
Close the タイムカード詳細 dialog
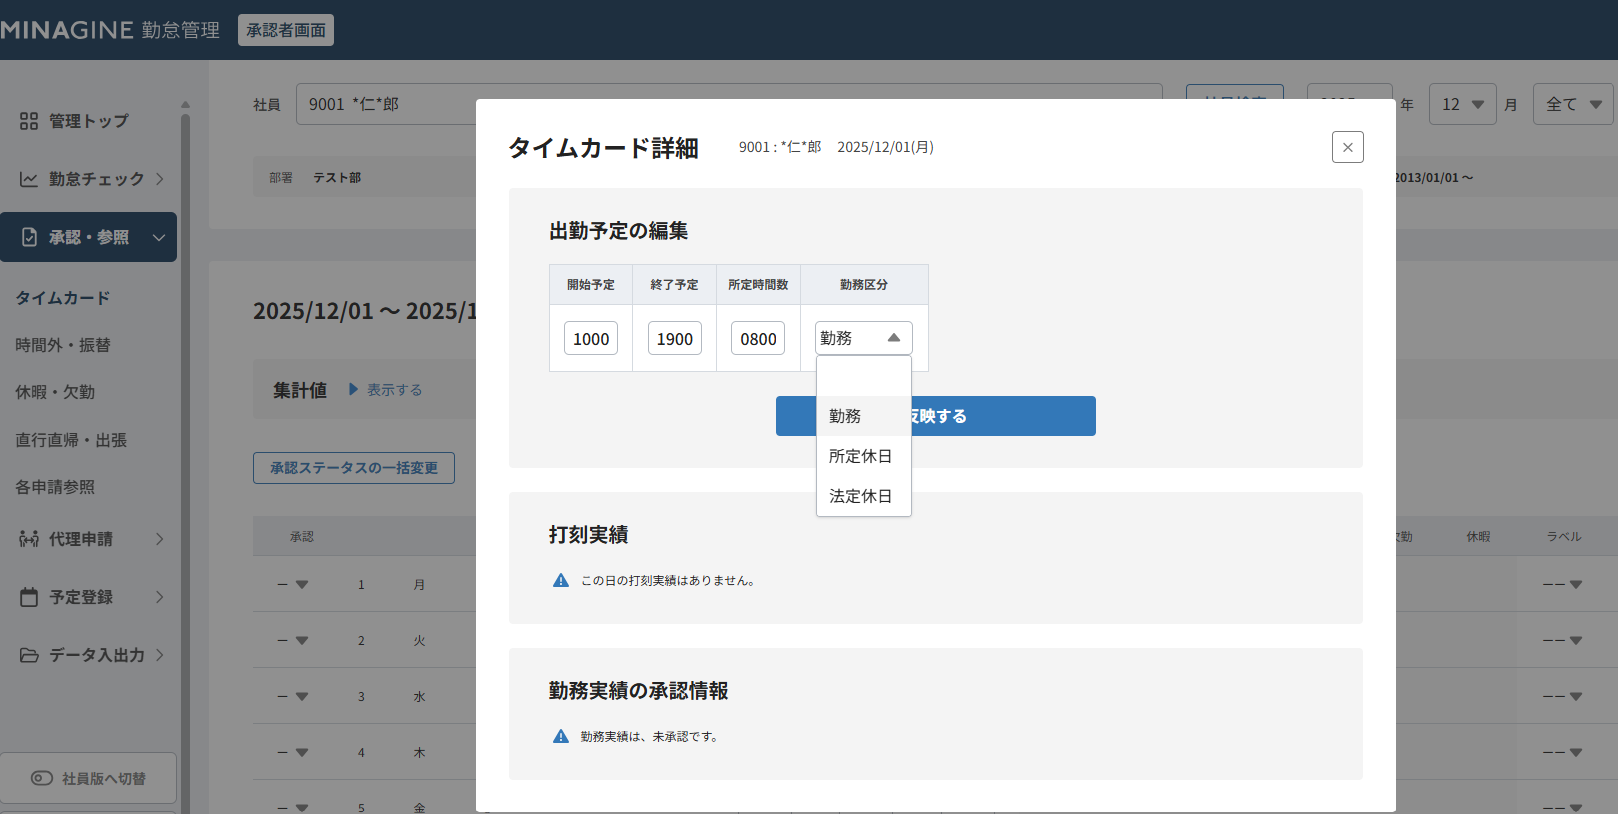pyautogui.click(x=1347, y=147)
